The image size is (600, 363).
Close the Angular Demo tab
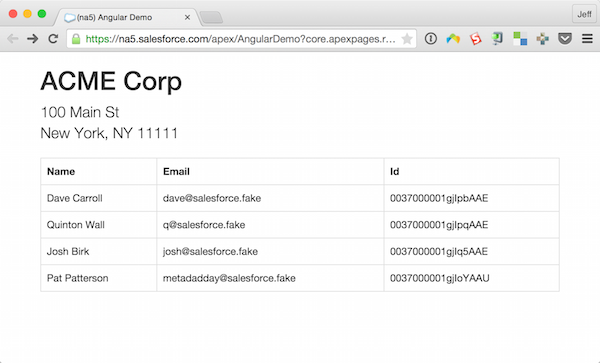coord(188,17)
